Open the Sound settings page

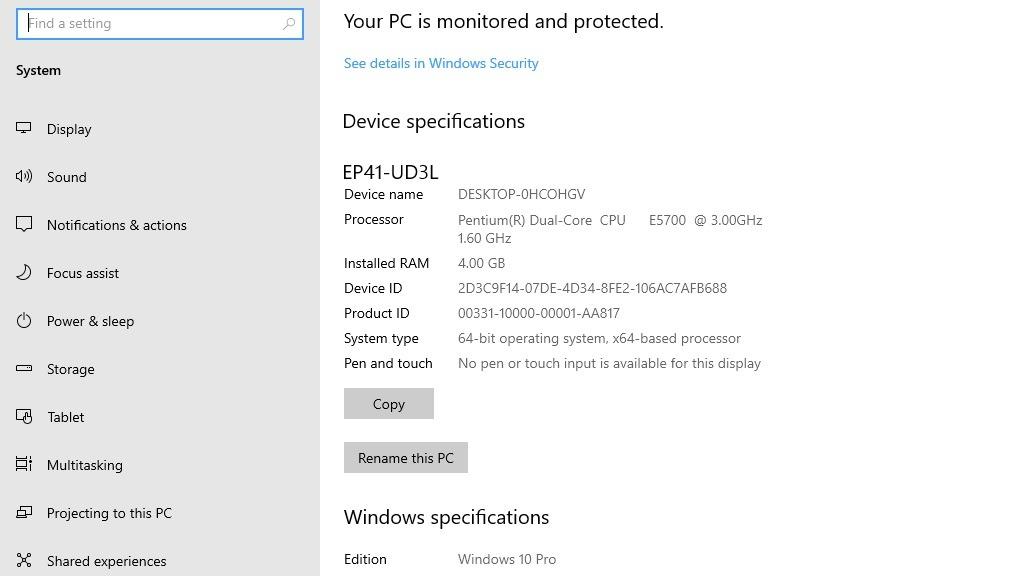(67, 177)
